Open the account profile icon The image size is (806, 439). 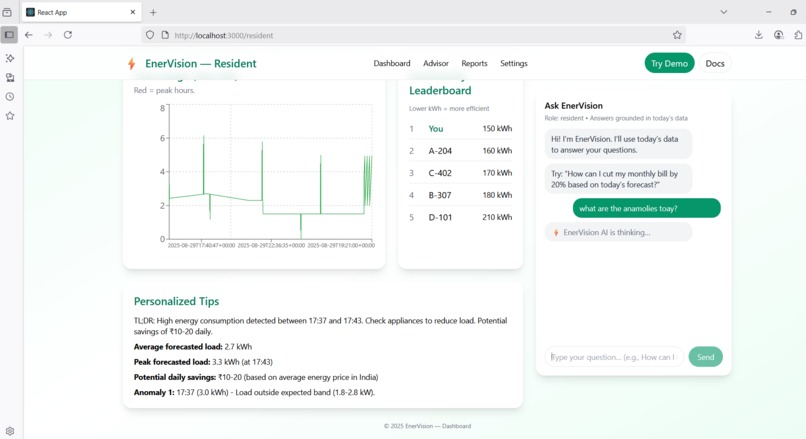pos(779,35)
